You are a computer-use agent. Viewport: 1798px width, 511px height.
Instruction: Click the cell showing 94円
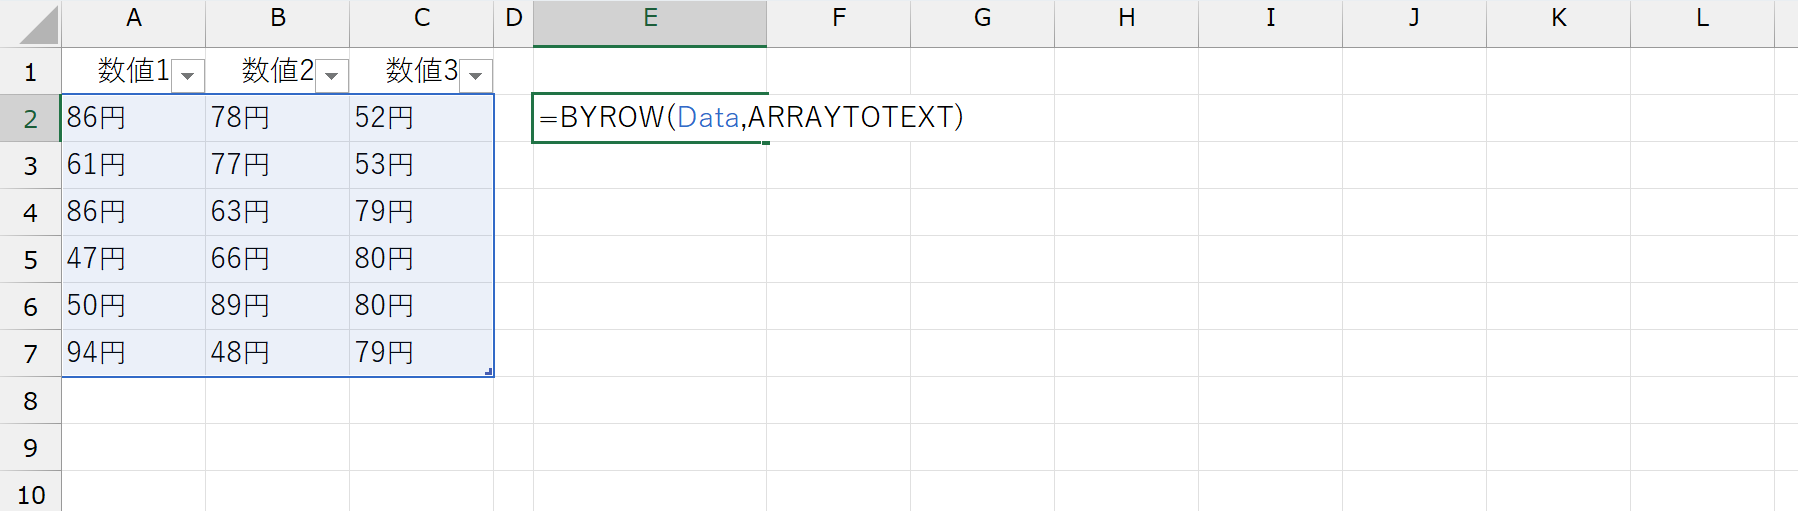[133, 353]
